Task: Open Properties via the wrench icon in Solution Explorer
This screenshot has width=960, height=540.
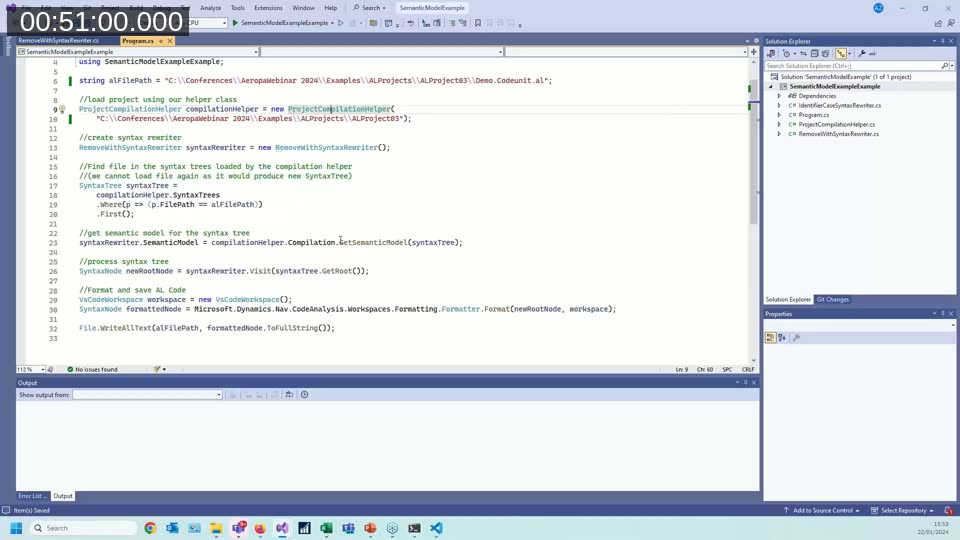Action: point(862,53)
